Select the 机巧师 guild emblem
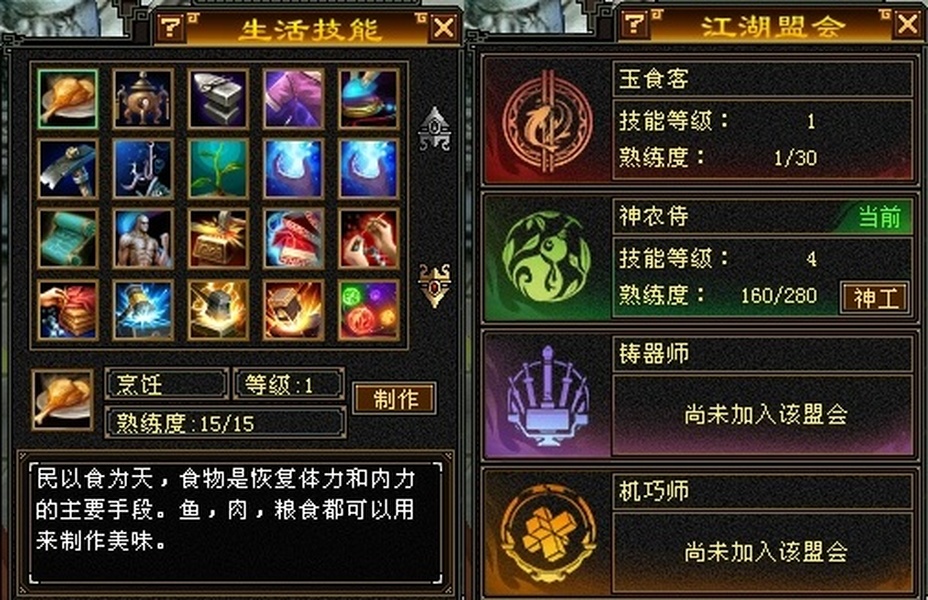The height and width of the screenshot is (600, 928). click(x=547, y=534)
